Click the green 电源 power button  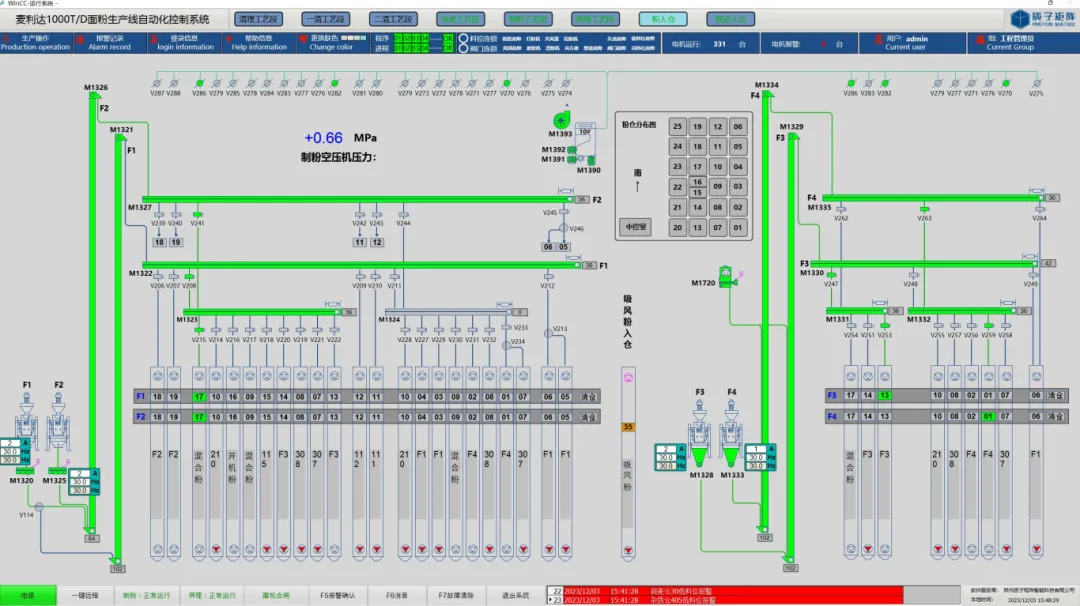pyautogui.click(x=28, y=595)
